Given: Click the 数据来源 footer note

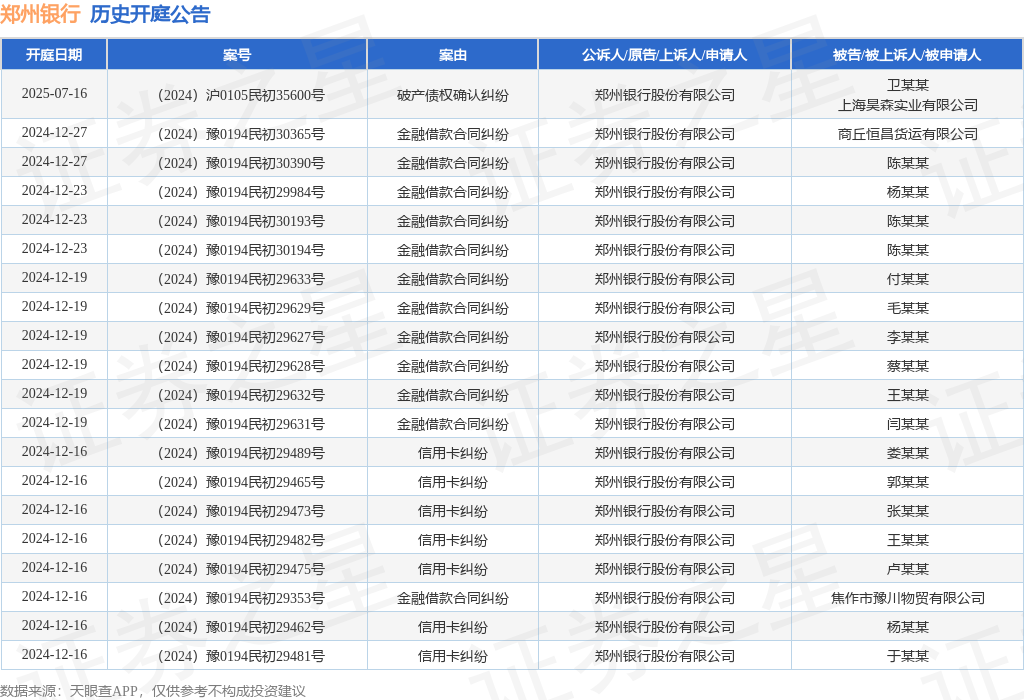Looking at the screenshot, I should tap(153, 691).
